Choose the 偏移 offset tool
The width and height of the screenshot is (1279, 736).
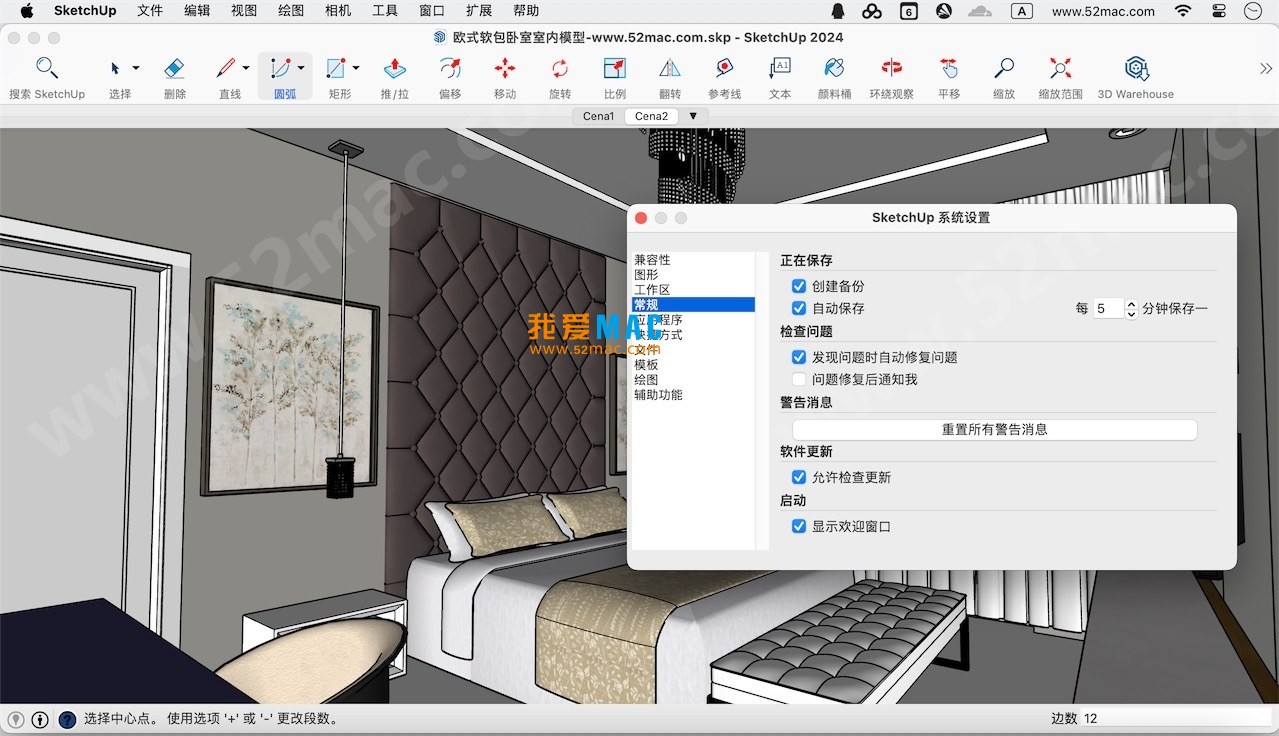point(450,68)
